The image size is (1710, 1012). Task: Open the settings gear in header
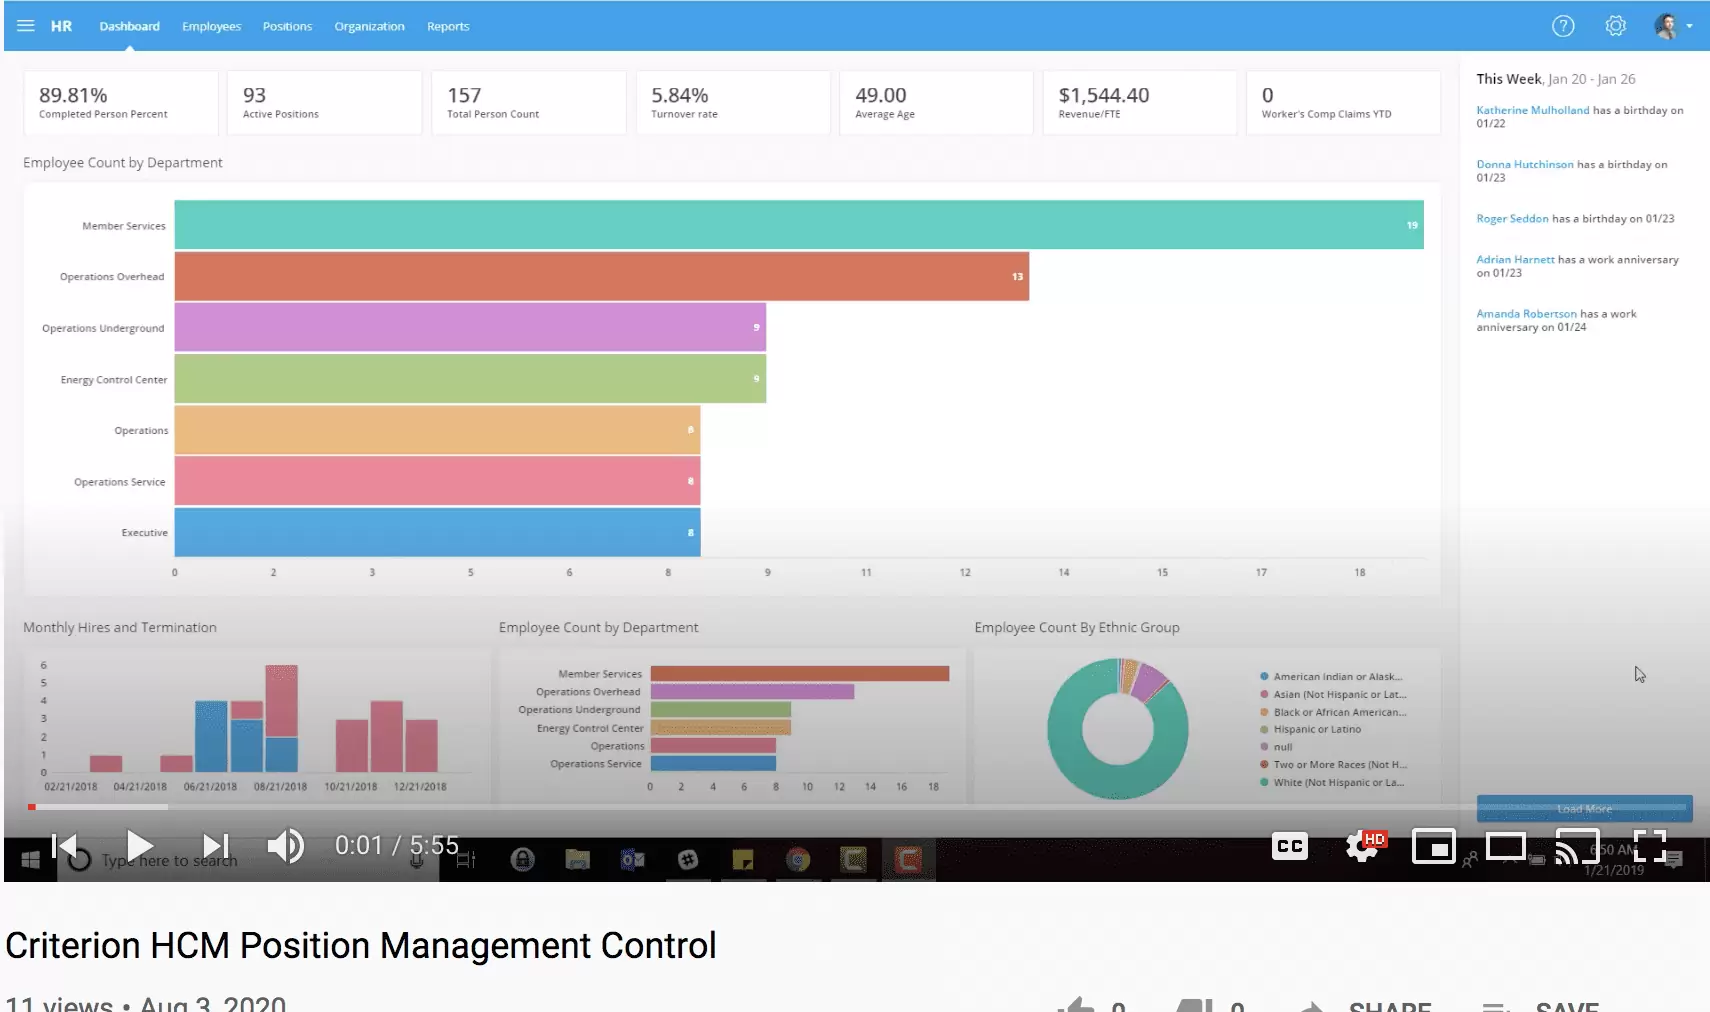[x=1615, y=26]
